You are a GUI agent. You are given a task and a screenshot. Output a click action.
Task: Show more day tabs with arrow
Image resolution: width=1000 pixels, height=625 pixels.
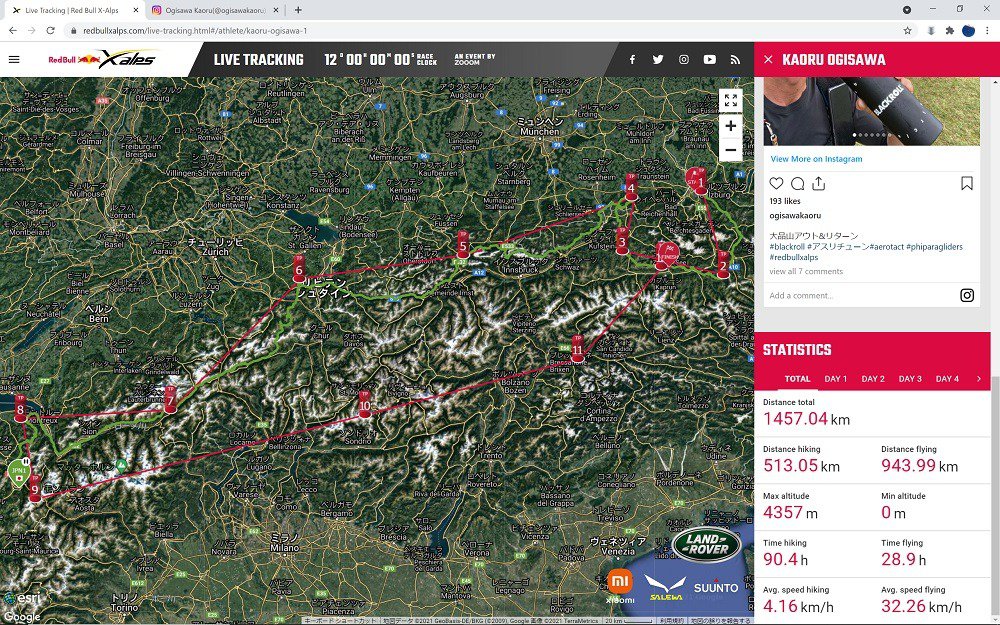(979, 379)
